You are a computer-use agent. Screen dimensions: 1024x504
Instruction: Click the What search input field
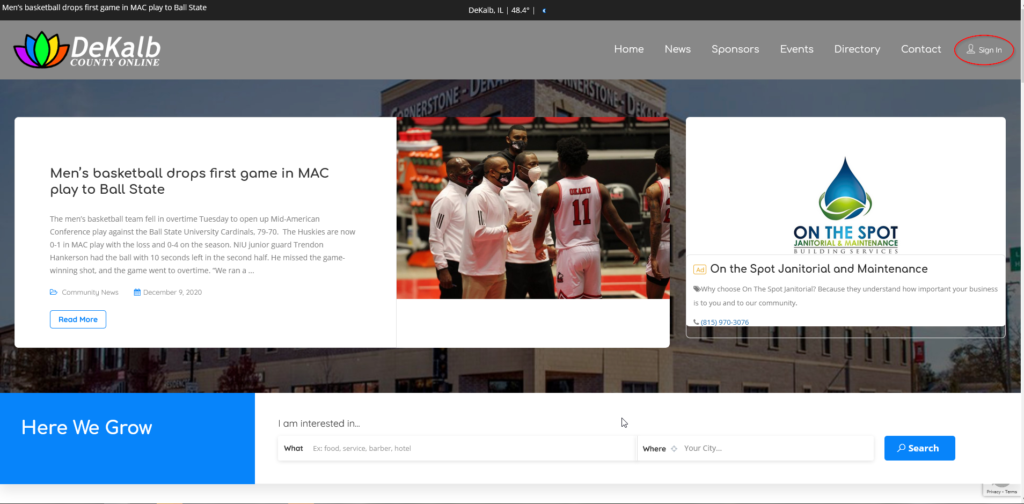[470, 449]
